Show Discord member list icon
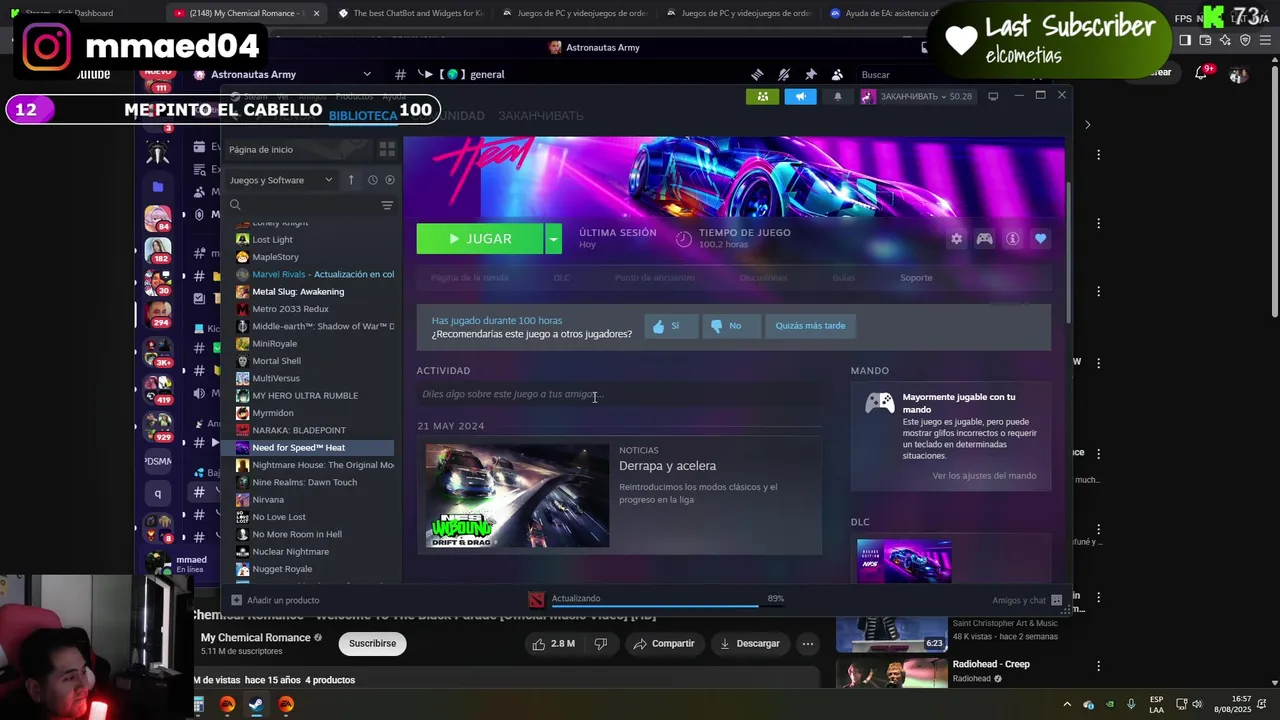The height and width of the screenshot is (720, 1280). [x=837, y=74]
